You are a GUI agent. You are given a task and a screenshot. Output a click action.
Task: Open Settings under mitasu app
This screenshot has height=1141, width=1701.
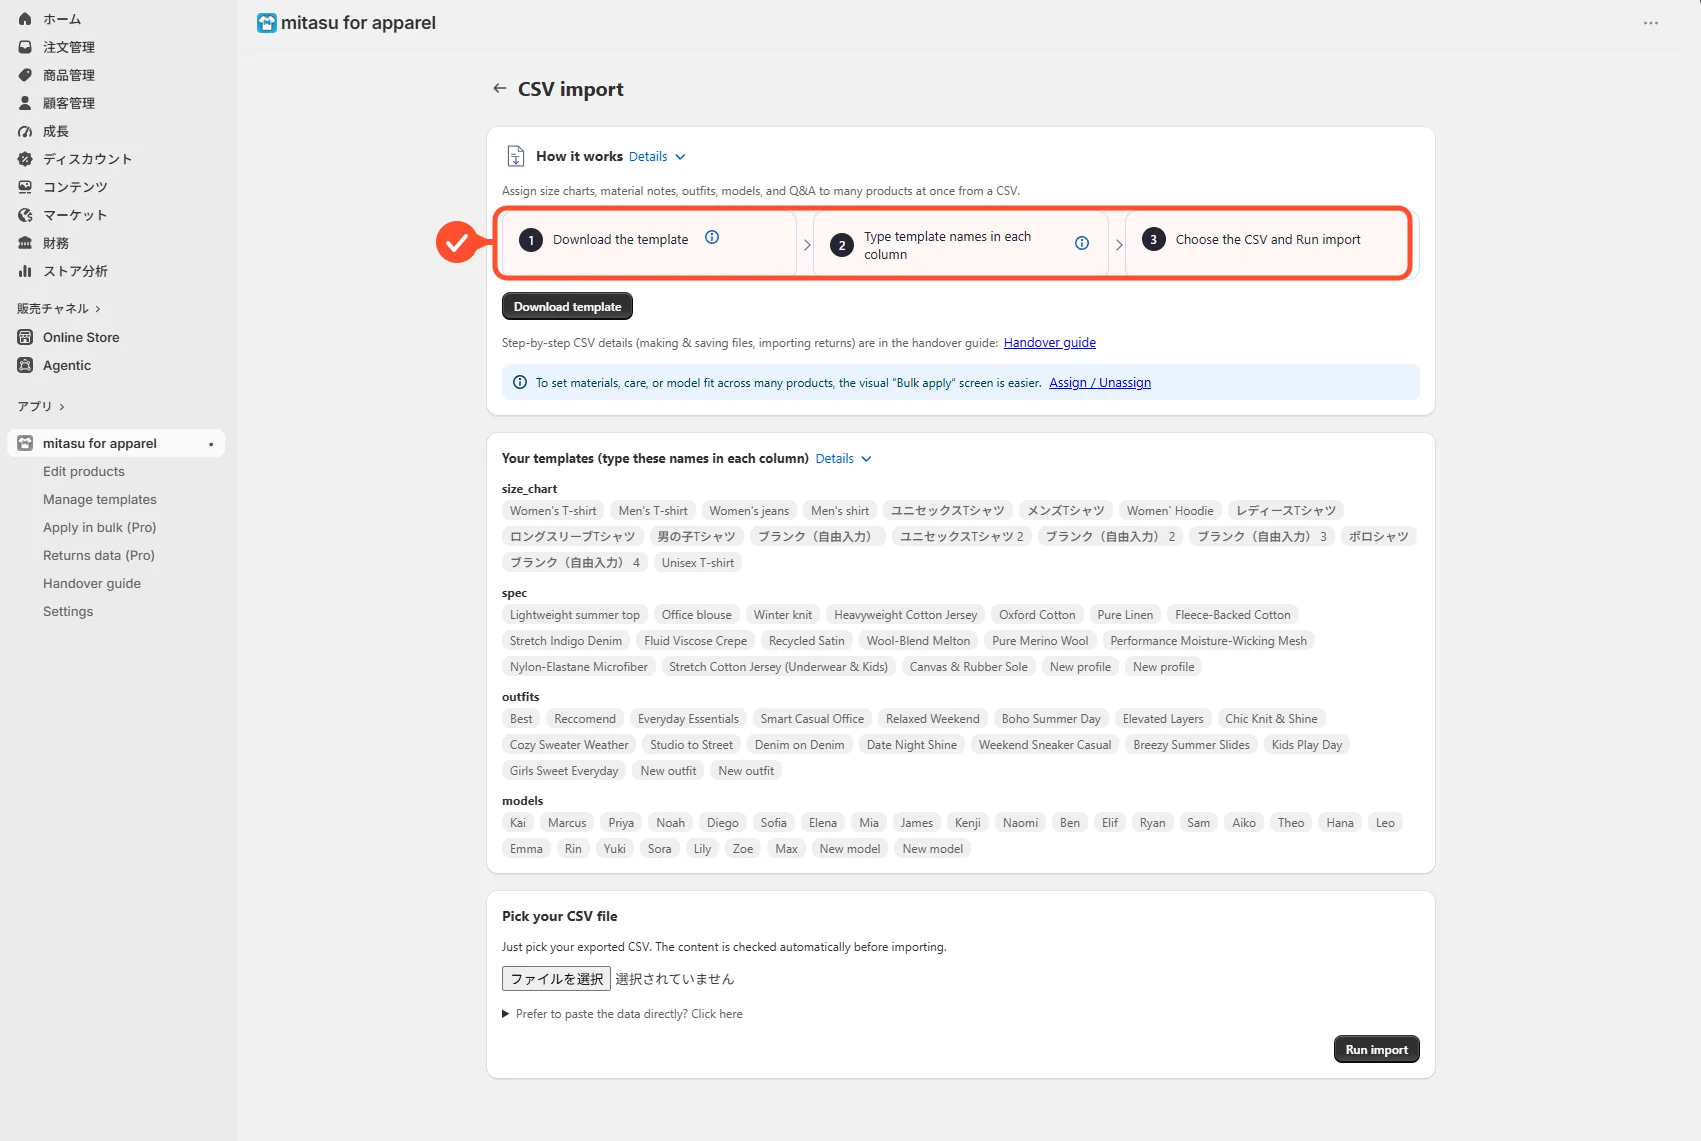coord(68,611)
